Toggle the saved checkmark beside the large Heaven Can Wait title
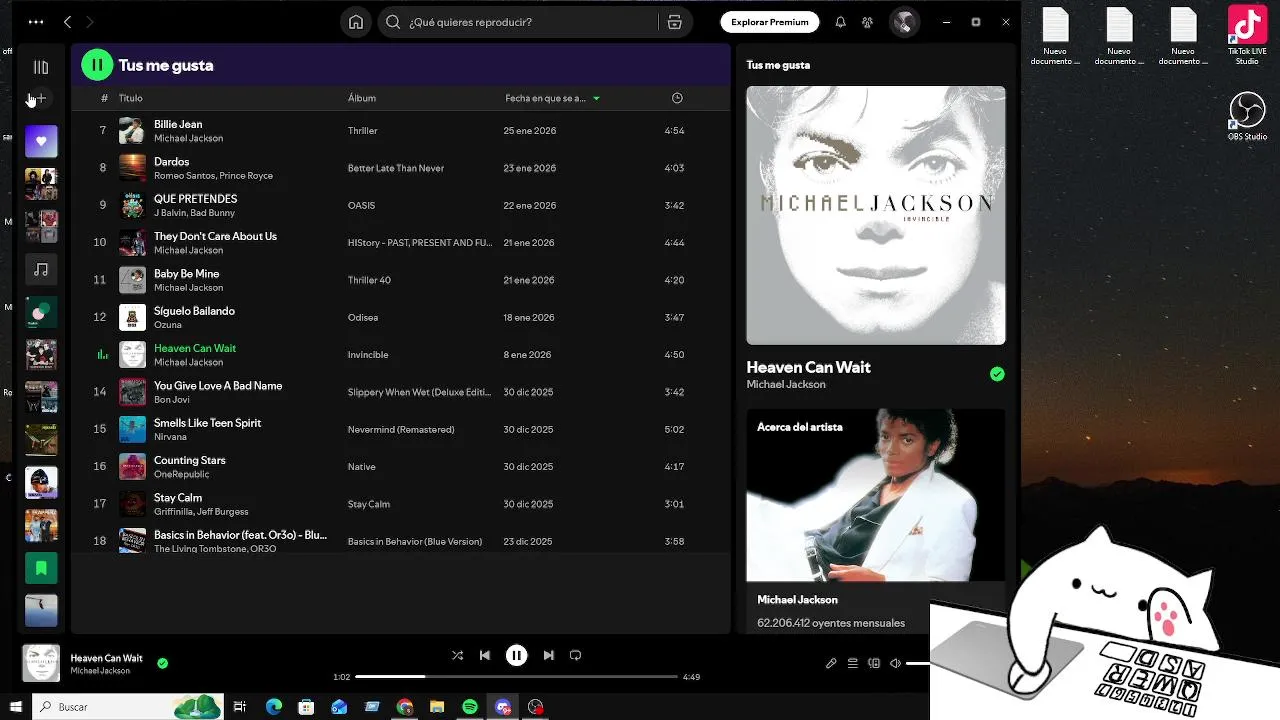The height and width of the screenshot is (720, 1280). click(x=997, y=374)
